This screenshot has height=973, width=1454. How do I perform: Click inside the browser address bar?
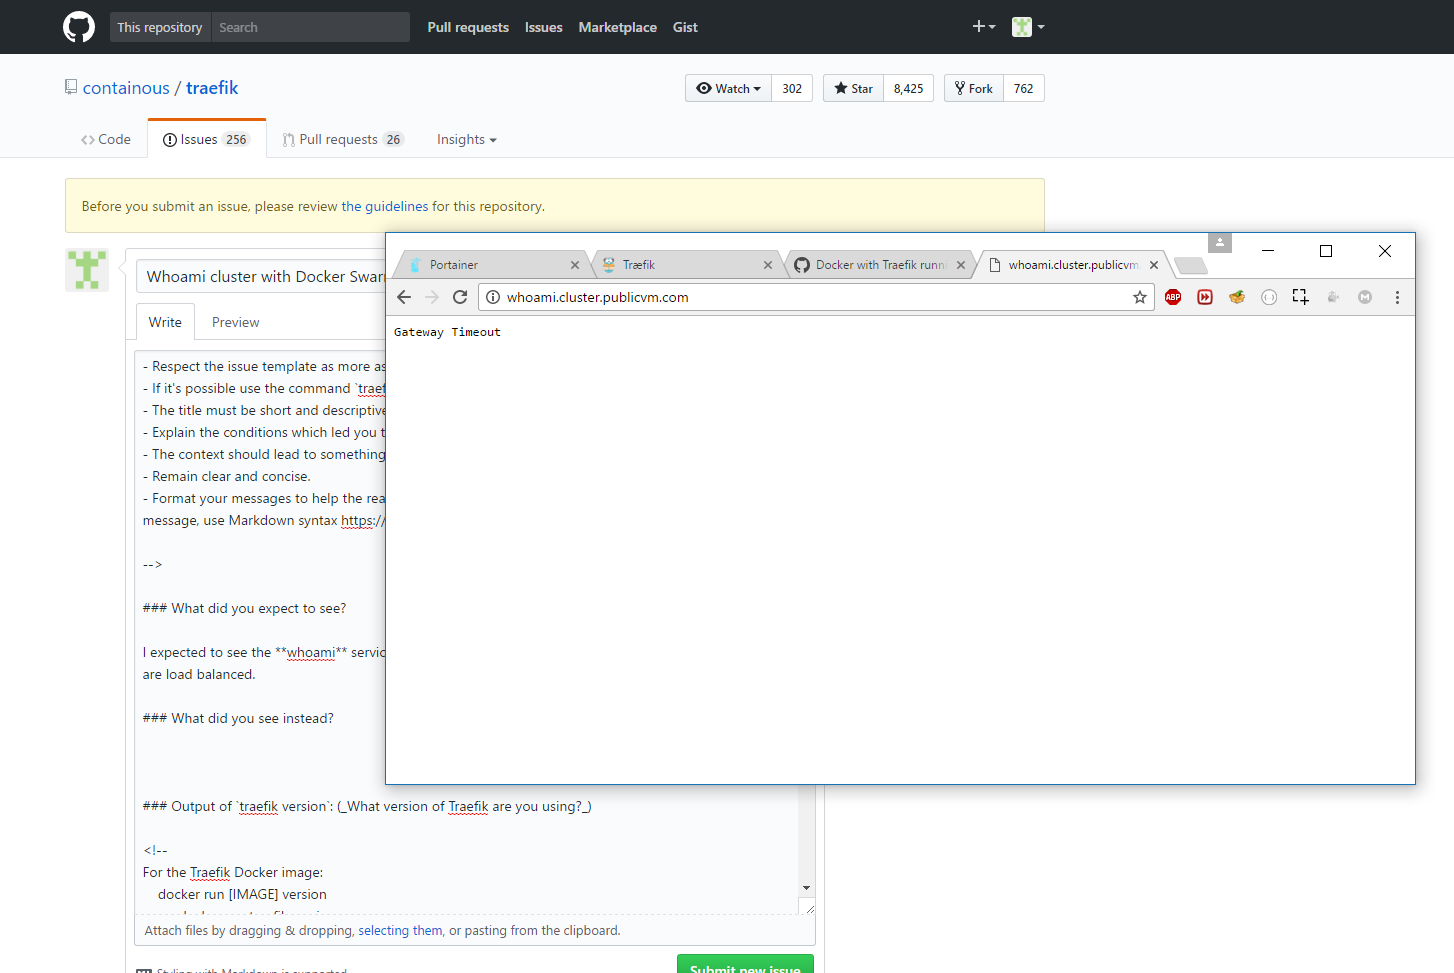700,297
